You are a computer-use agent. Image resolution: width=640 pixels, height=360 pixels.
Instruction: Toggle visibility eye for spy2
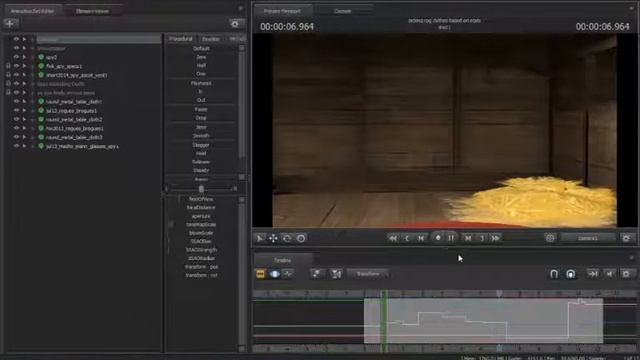(16, 57)
